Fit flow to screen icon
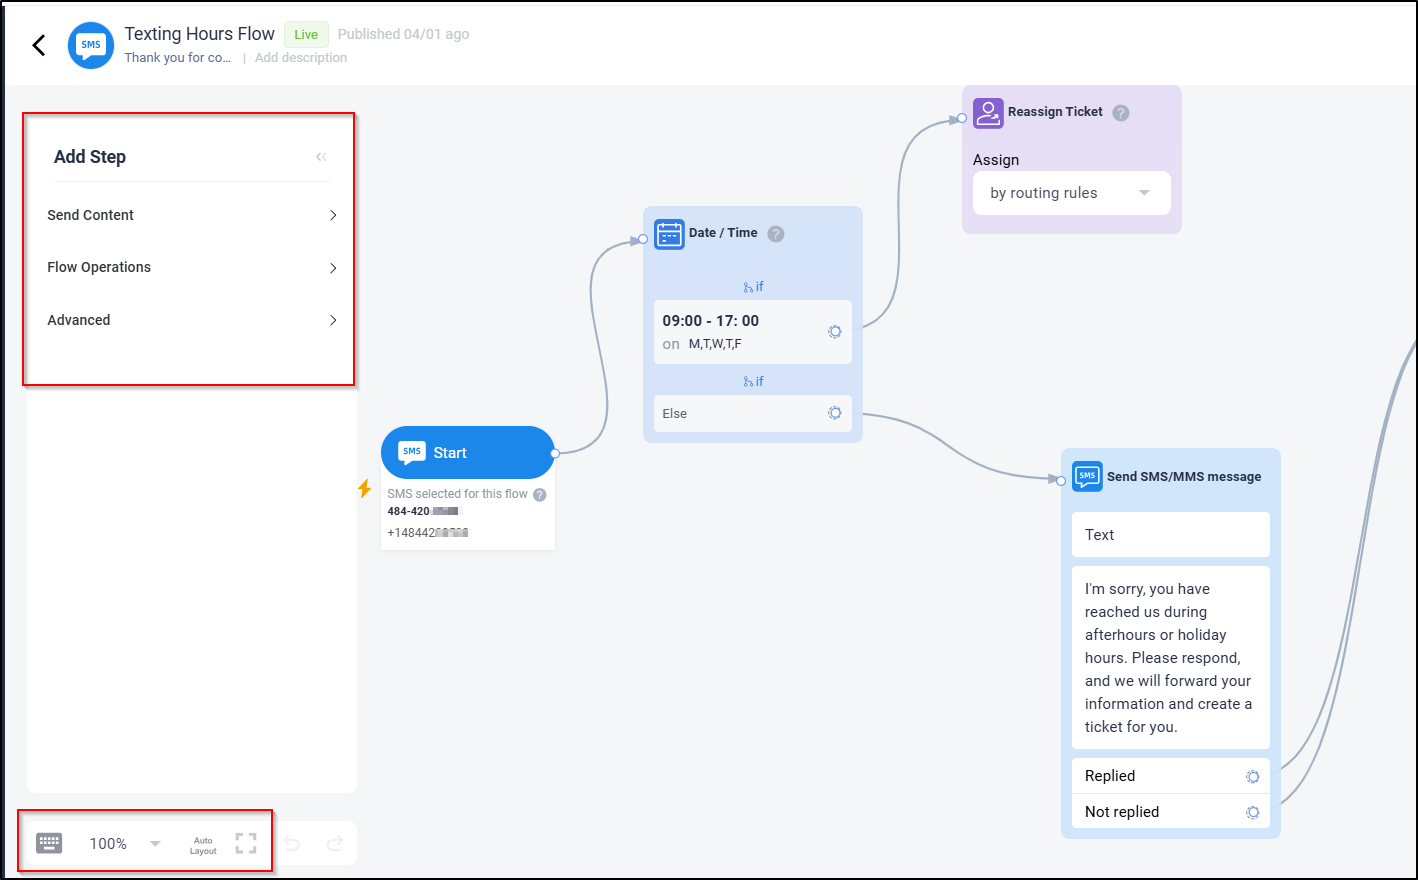The height and width of the screenshot is (880, 1418). pyautogui.click(x=246, y=843)
